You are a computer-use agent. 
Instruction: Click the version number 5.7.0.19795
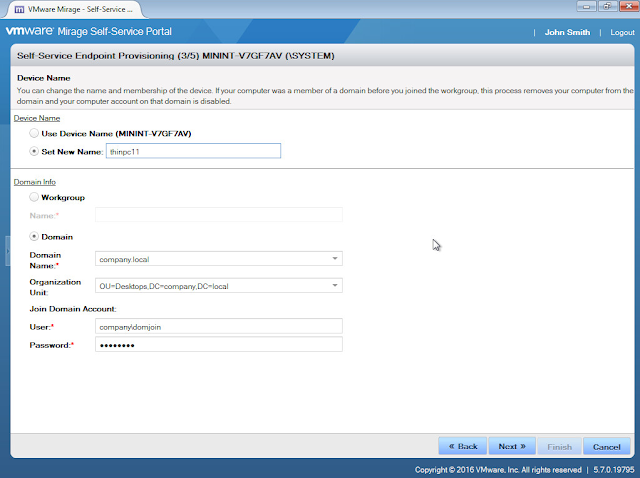click(x=613, y=470)
